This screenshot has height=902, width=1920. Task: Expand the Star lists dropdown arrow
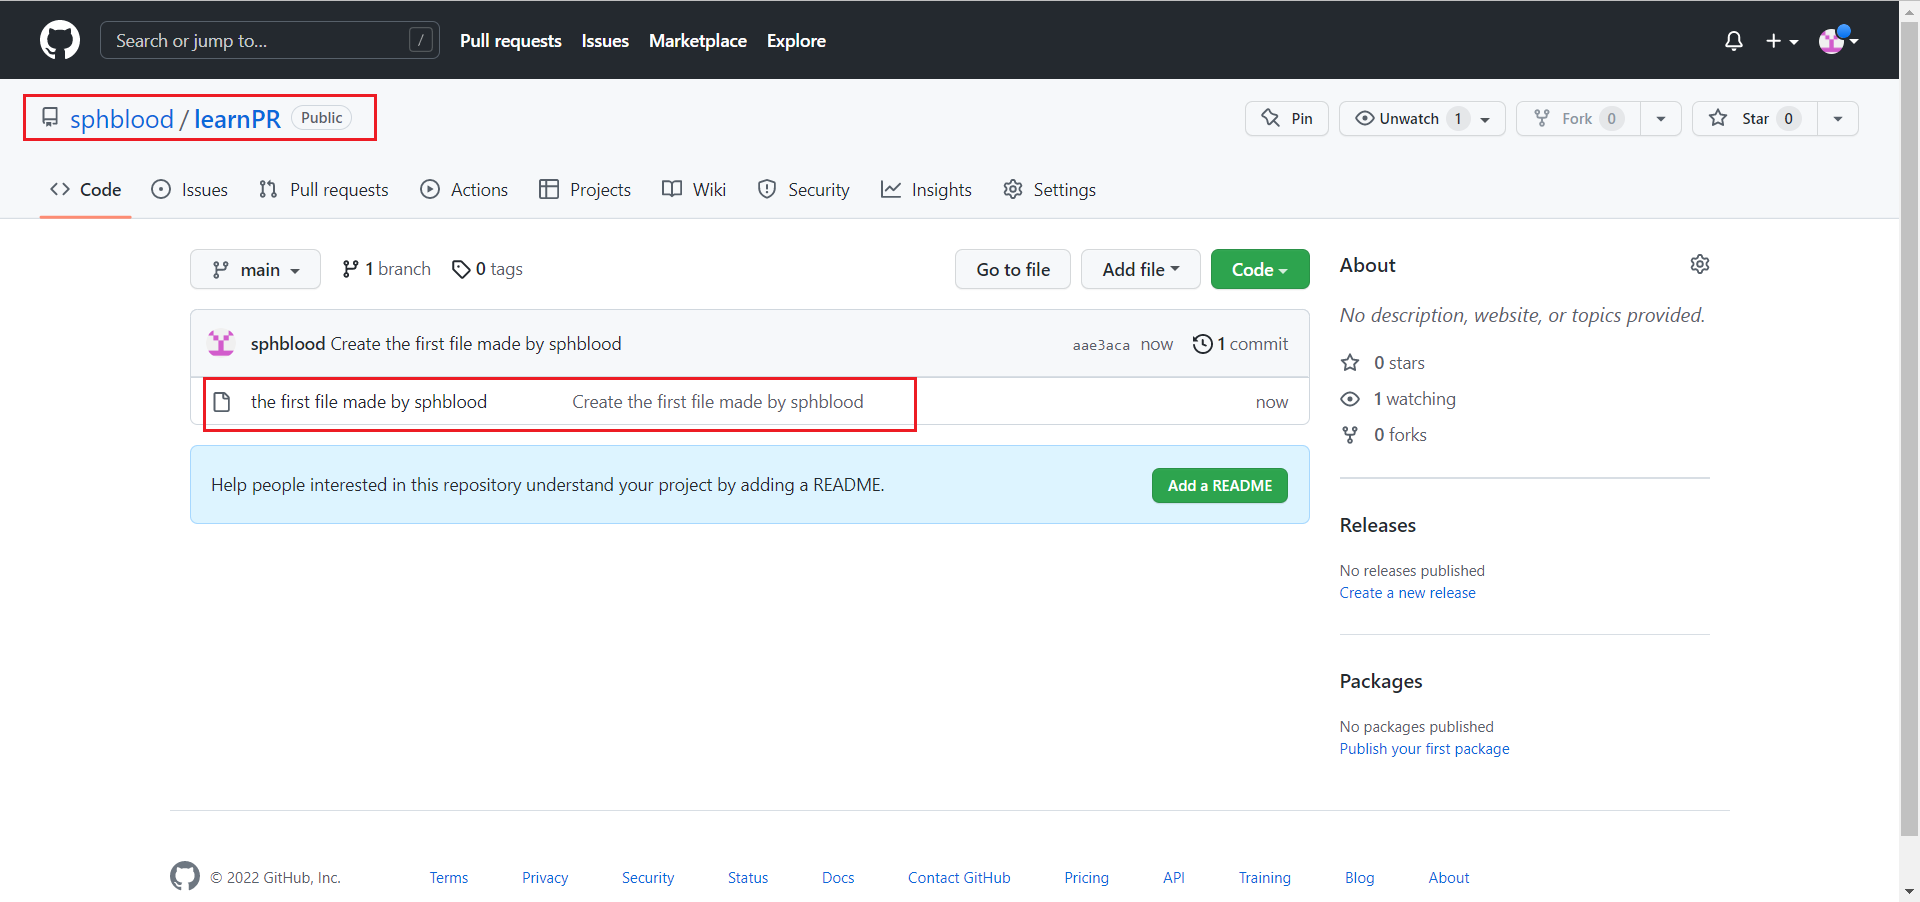tap(1838, 119)
